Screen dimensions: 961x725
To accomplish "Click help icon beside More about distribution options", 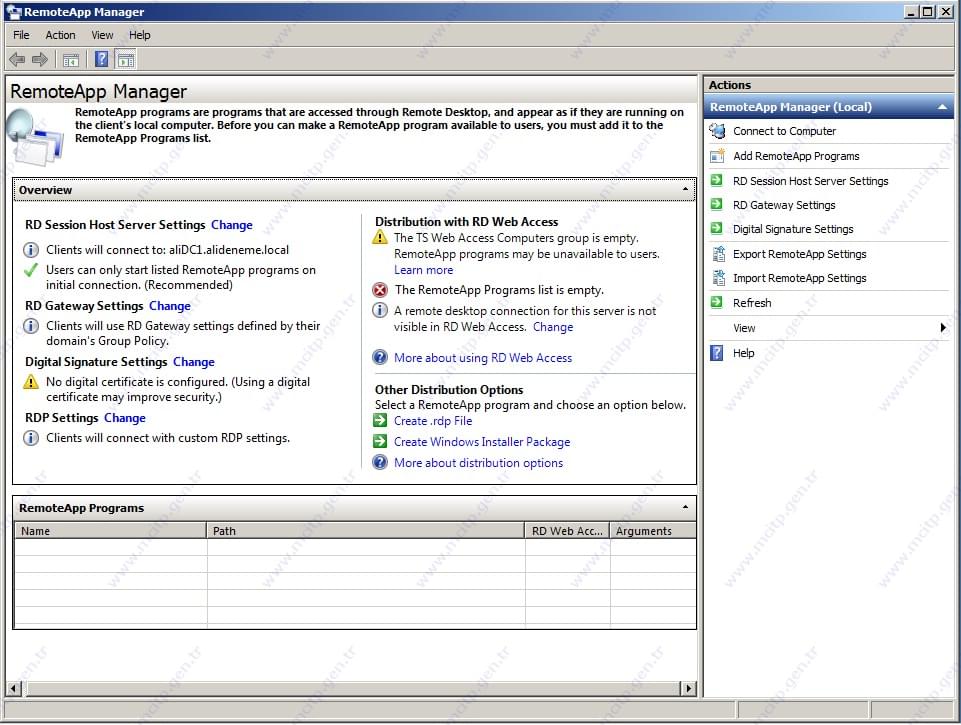I will point(381,462).
